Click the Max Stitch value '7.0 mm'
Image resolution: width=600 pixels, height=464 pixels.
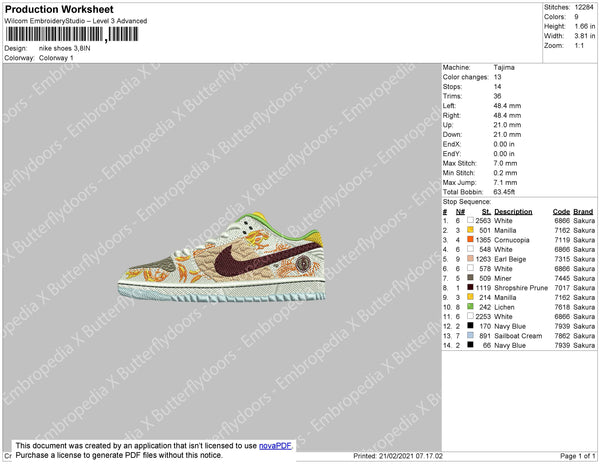coord(505,163)
